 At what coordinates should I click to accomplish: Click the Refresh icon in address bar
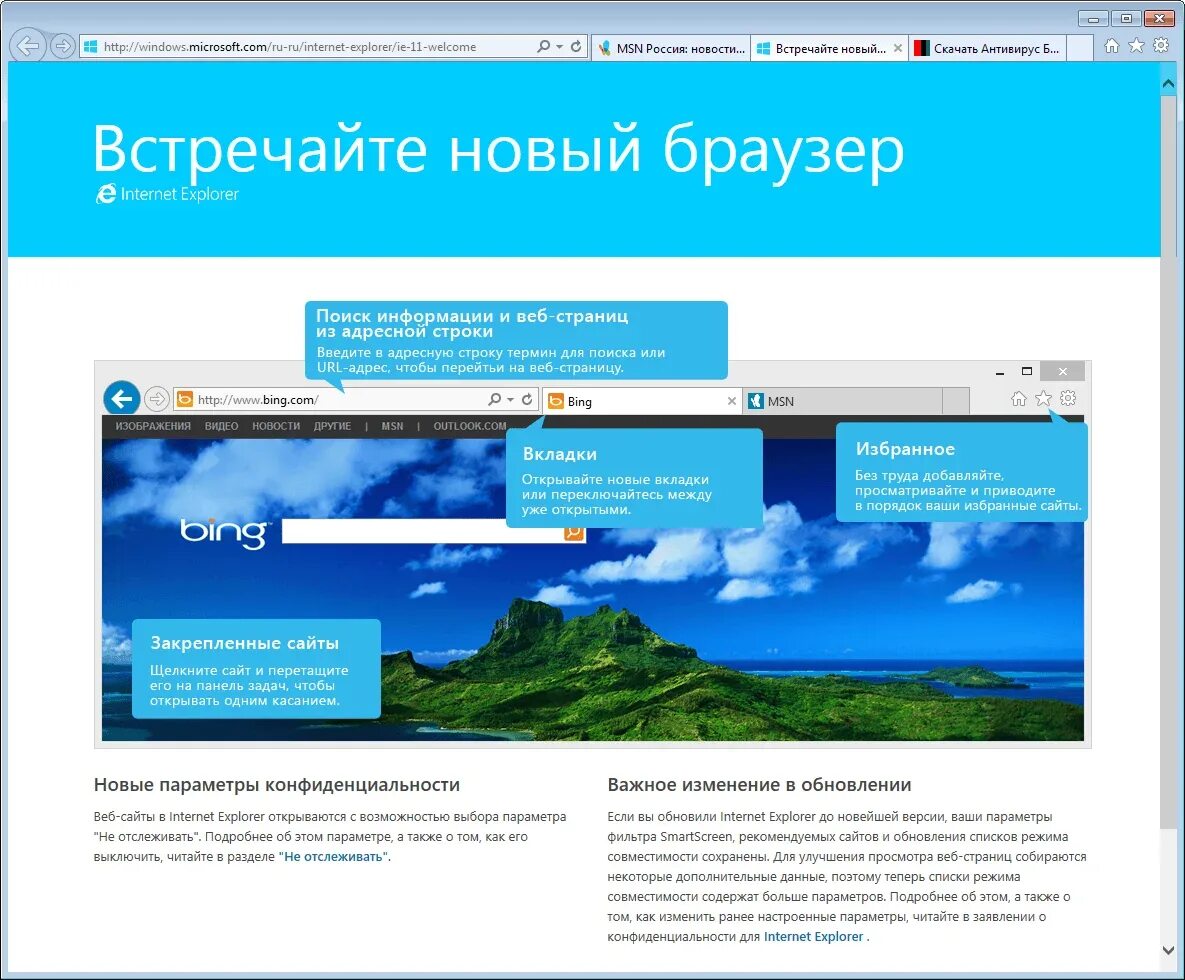[576, 46]
